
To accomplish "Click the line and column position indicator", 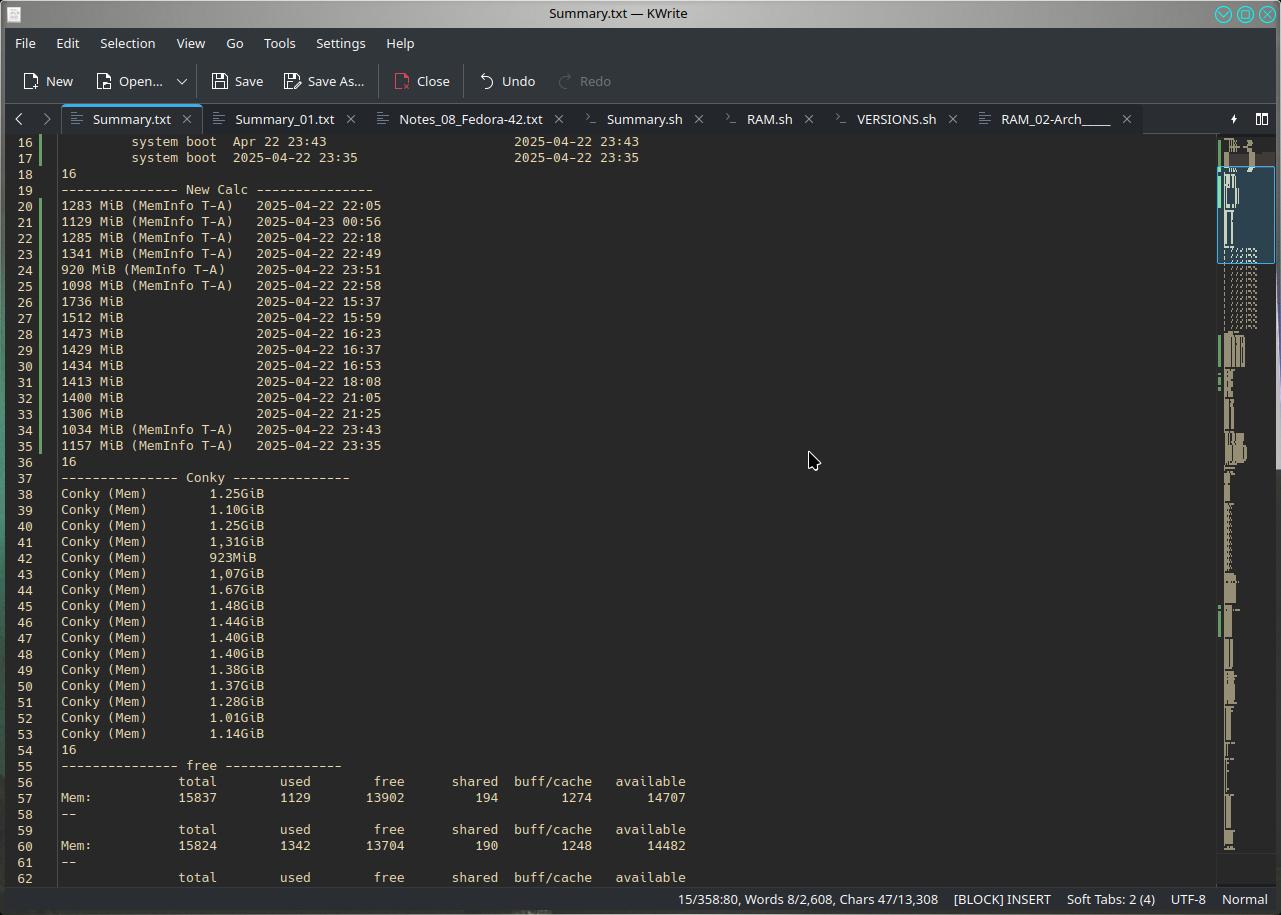I will click(x=708, y=899).
